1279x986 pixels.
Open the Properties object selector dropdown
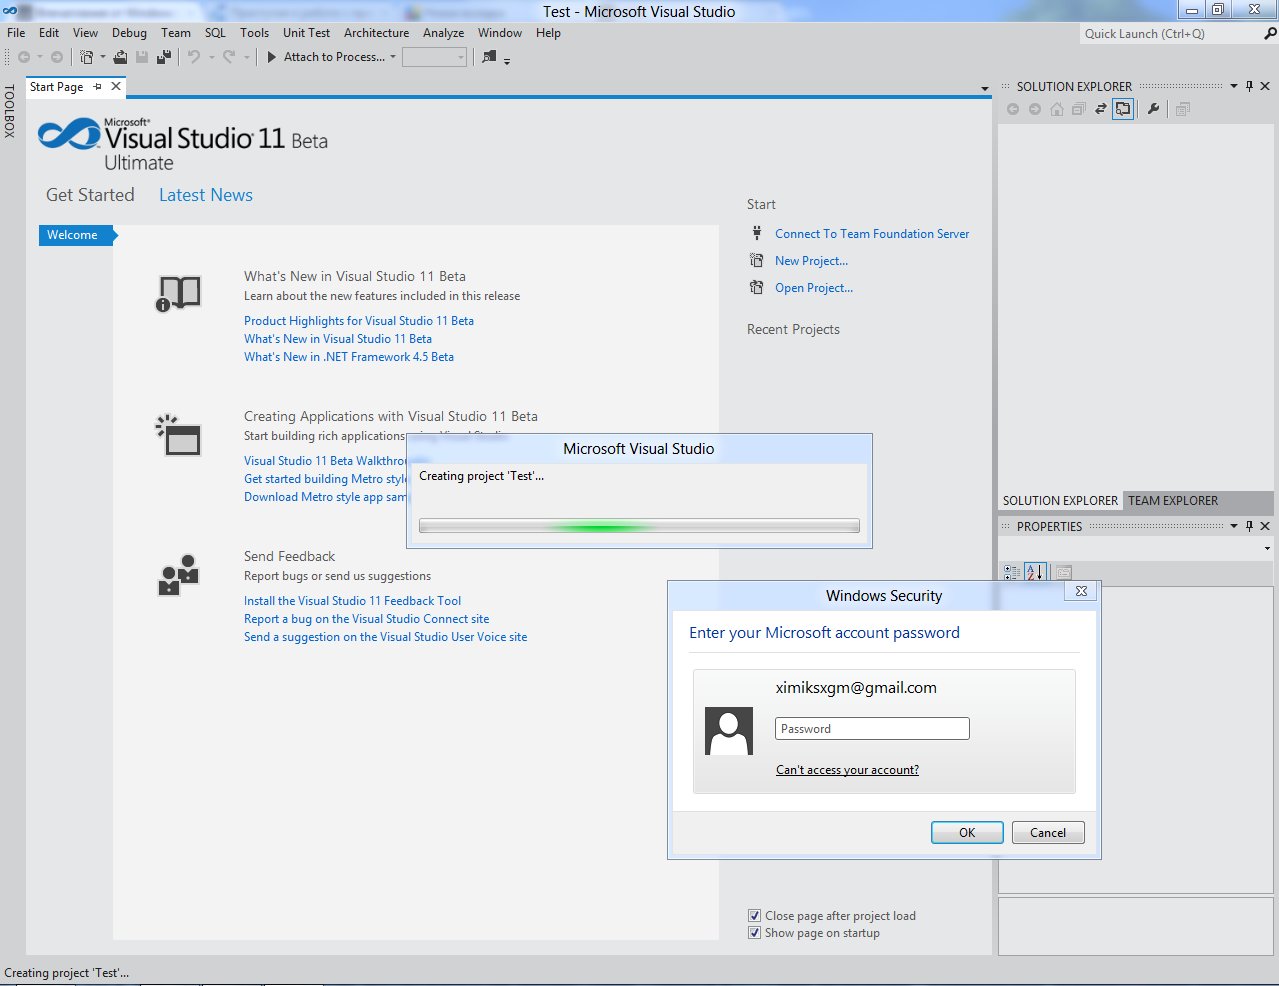pos(1267,548)
